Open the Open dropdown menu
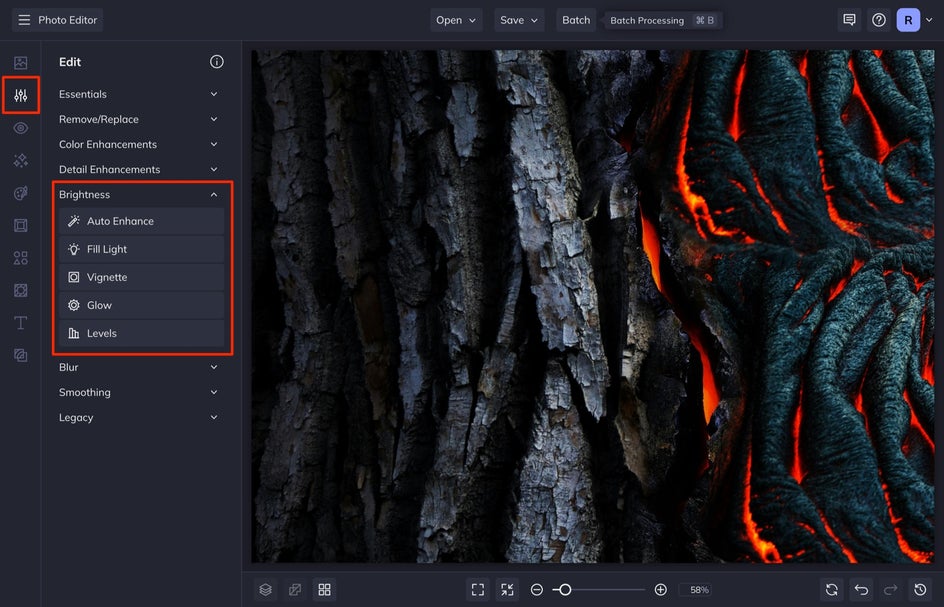The width and height of the screenshot is (944, 607). click(x=456, y=20)
